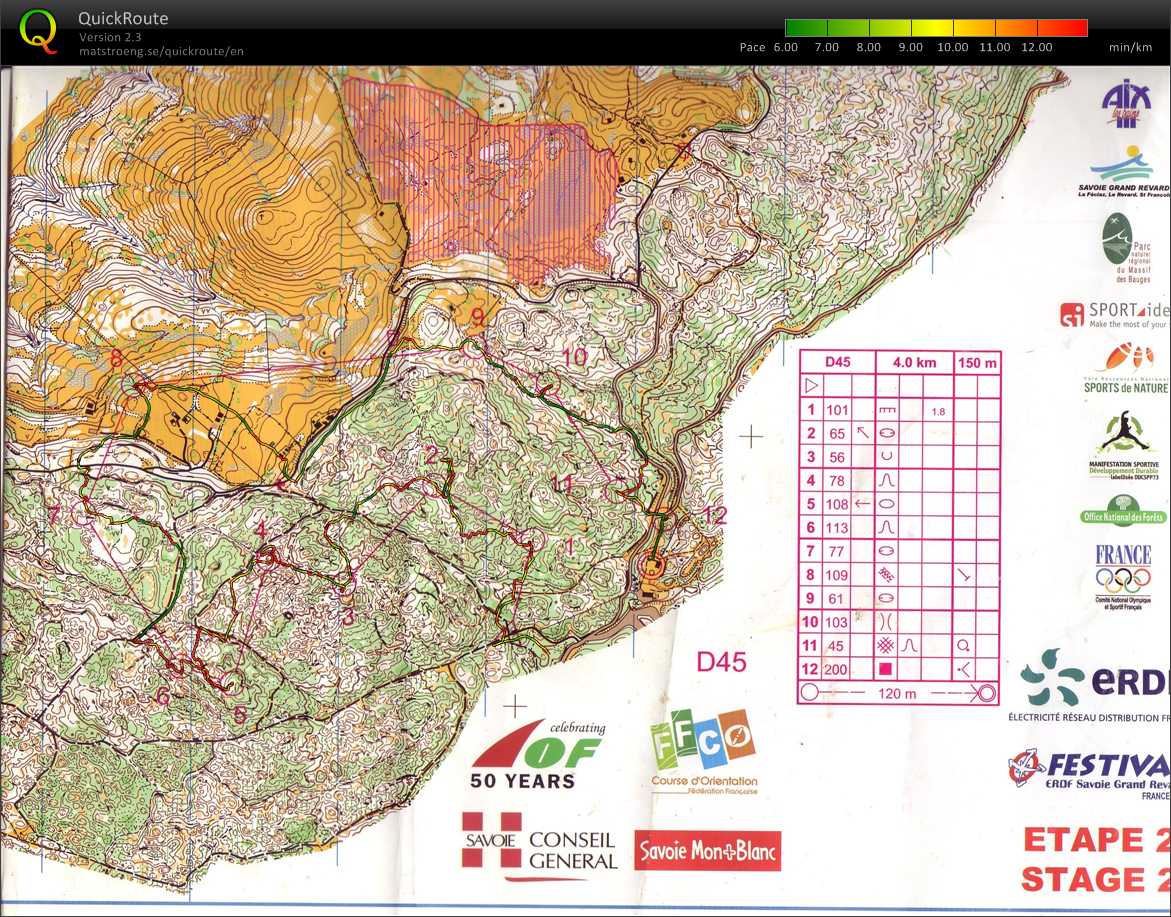
Task: Click the Office National des Forêts logo
Action: (1122, 512)
